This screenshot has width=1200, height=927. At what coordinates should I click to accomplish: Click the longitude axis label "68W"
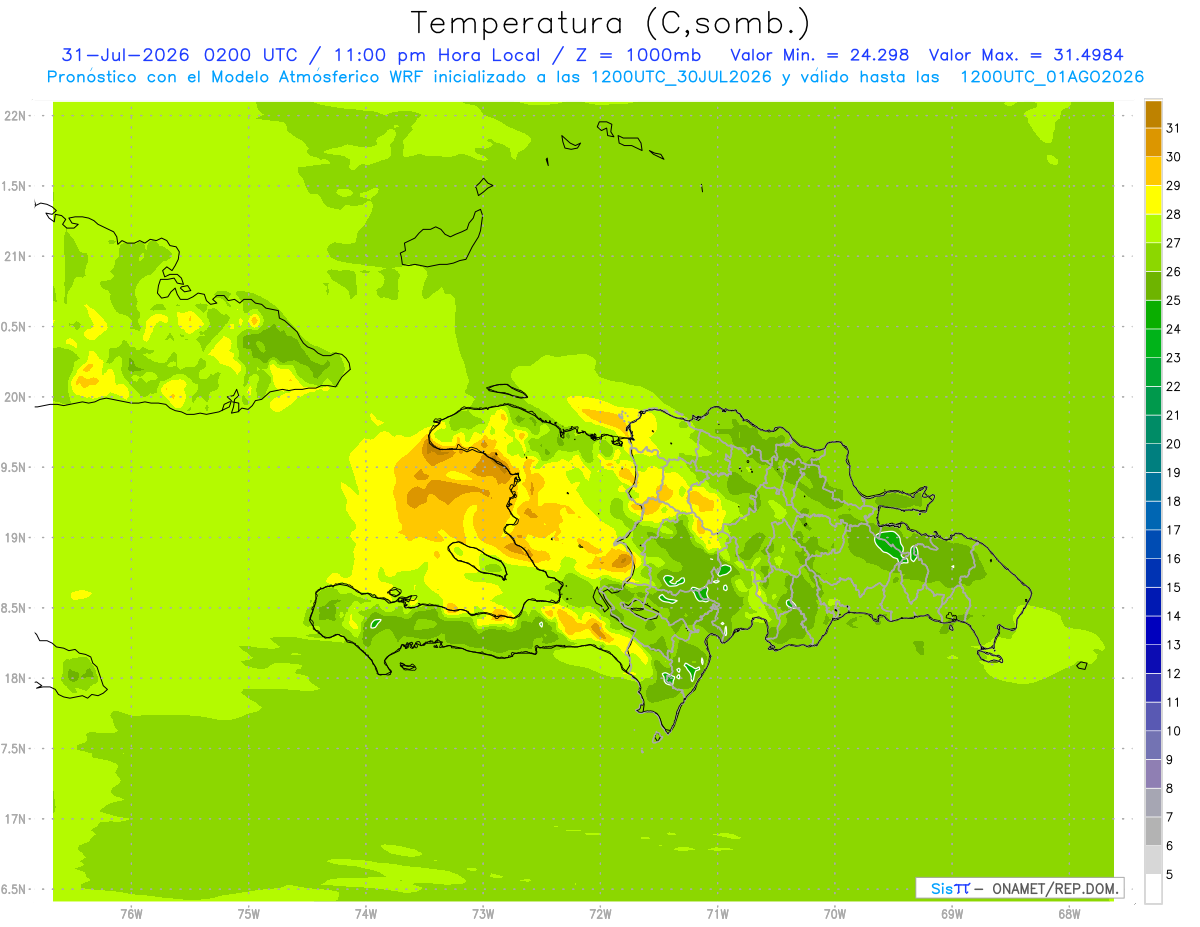point(1069,914)
